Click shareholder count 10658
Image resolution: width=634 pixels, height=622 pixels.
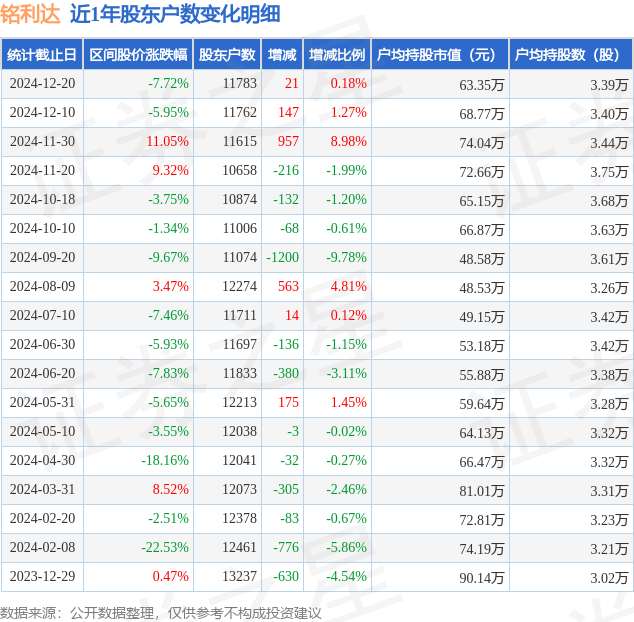click(239, 171)
